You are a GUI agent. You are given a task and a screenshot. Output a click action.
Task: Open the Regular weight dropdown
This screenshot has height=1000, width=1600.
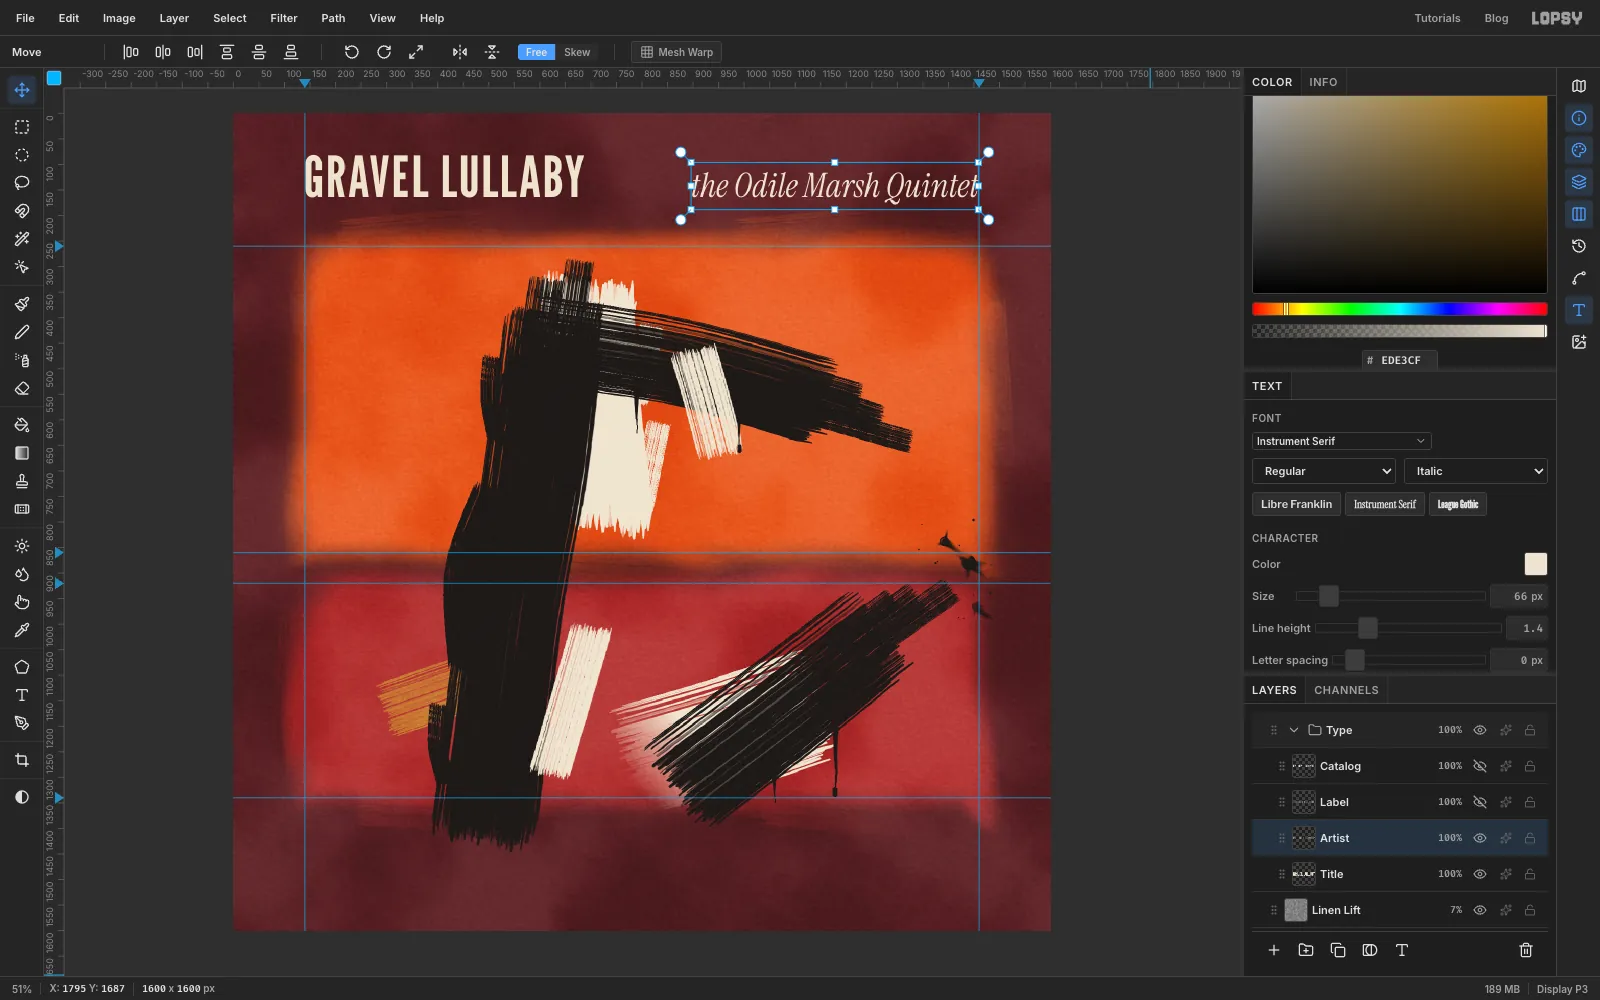(x=1324, y=471)
